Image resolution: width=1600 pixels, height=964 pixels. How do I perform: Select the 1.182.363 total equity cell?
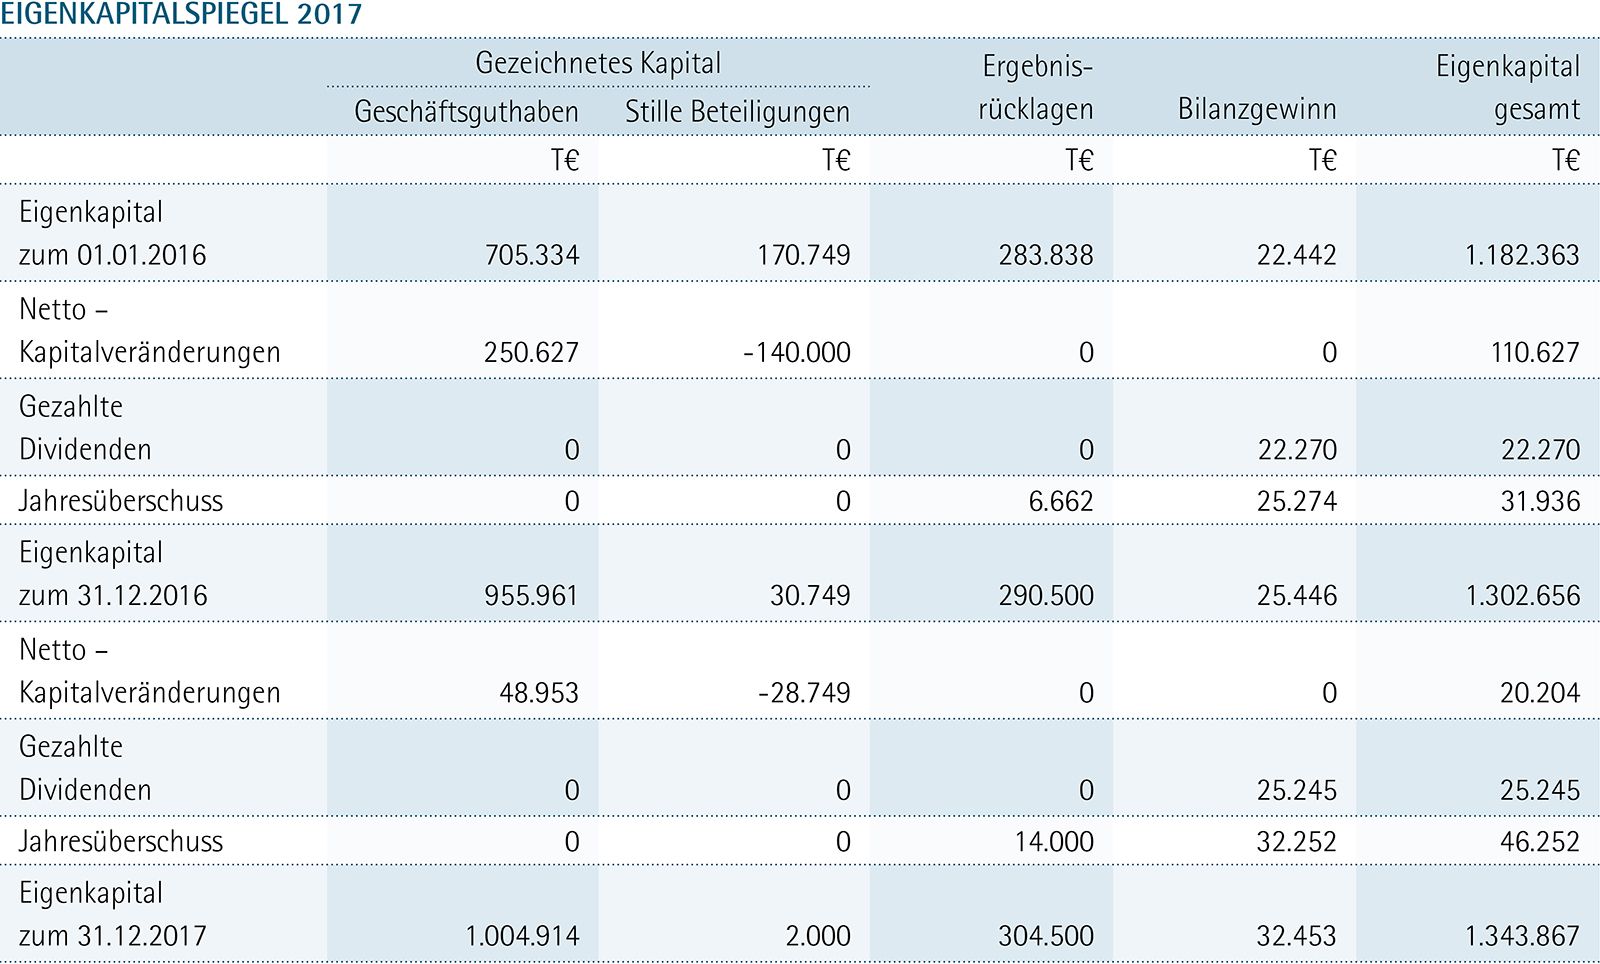(1522, 255)
